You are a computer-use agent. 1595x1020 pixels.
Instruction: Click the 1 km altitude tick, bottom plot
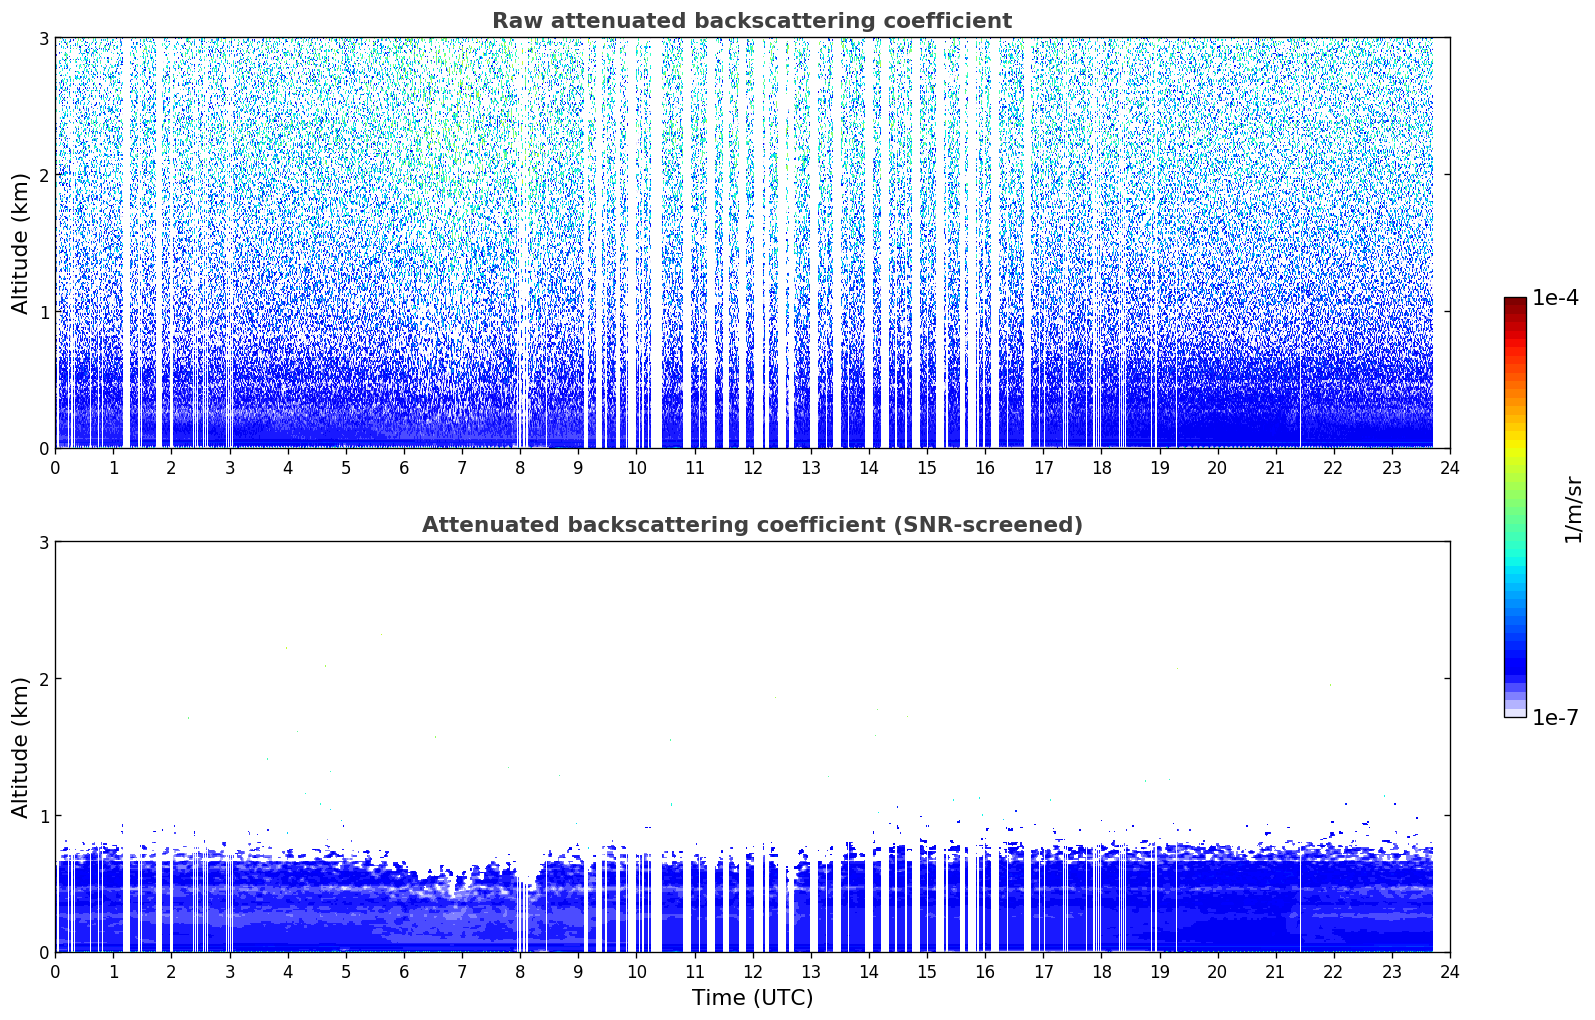(43, 816)
